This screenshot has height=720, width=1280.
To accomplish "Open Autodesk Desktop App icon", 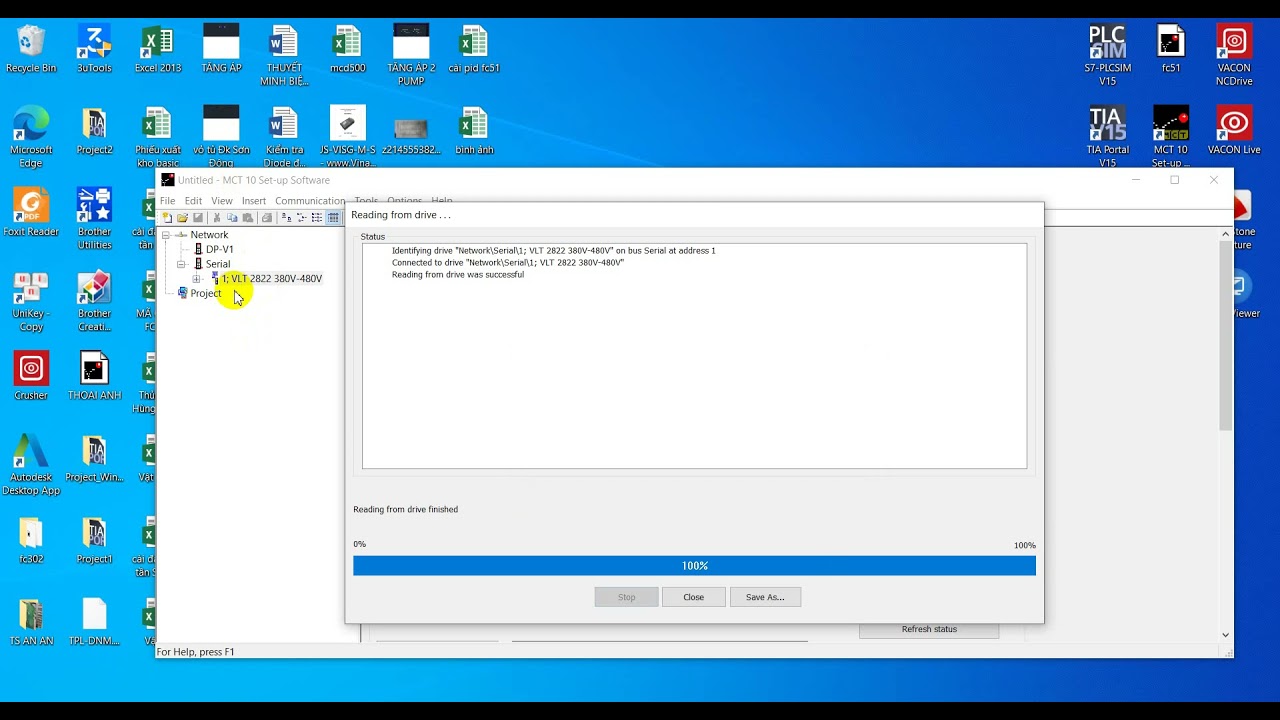I will (x=31, y=464).
